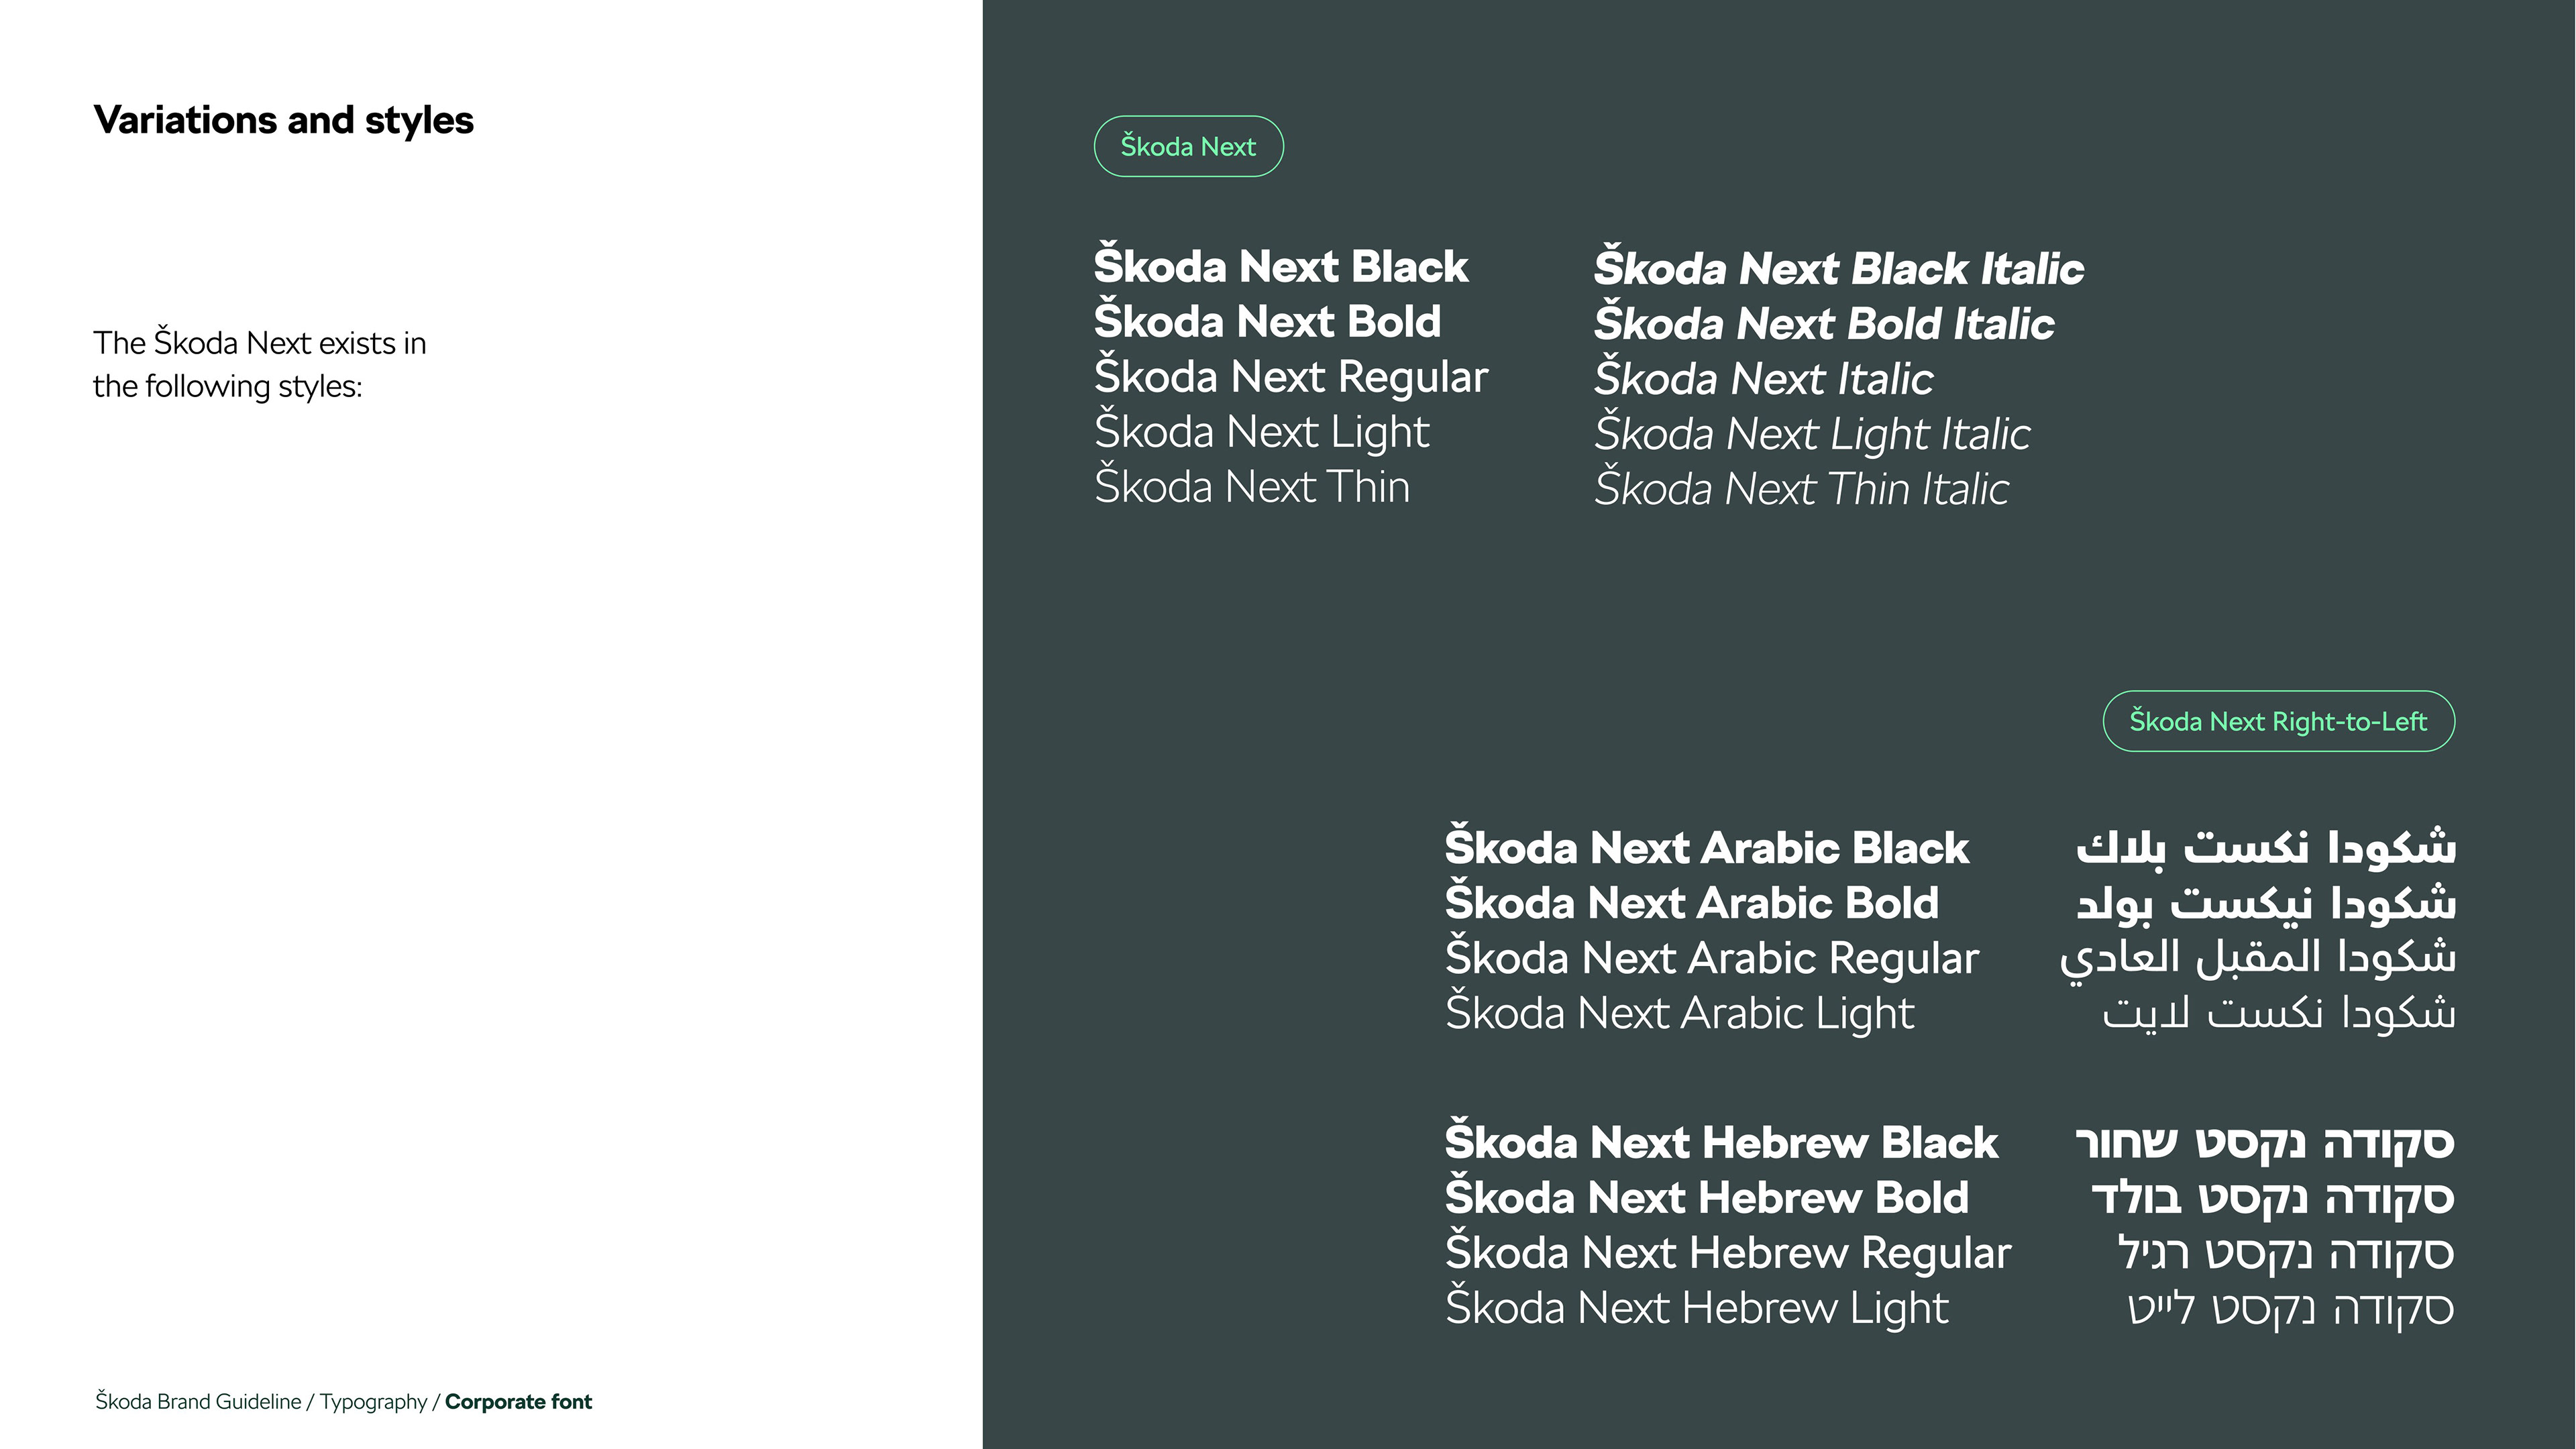The height and width of the screenshot is (1449, 2576).
Task: Select the Škoda Next Bold Italic sample
Action: point(1824,324)
